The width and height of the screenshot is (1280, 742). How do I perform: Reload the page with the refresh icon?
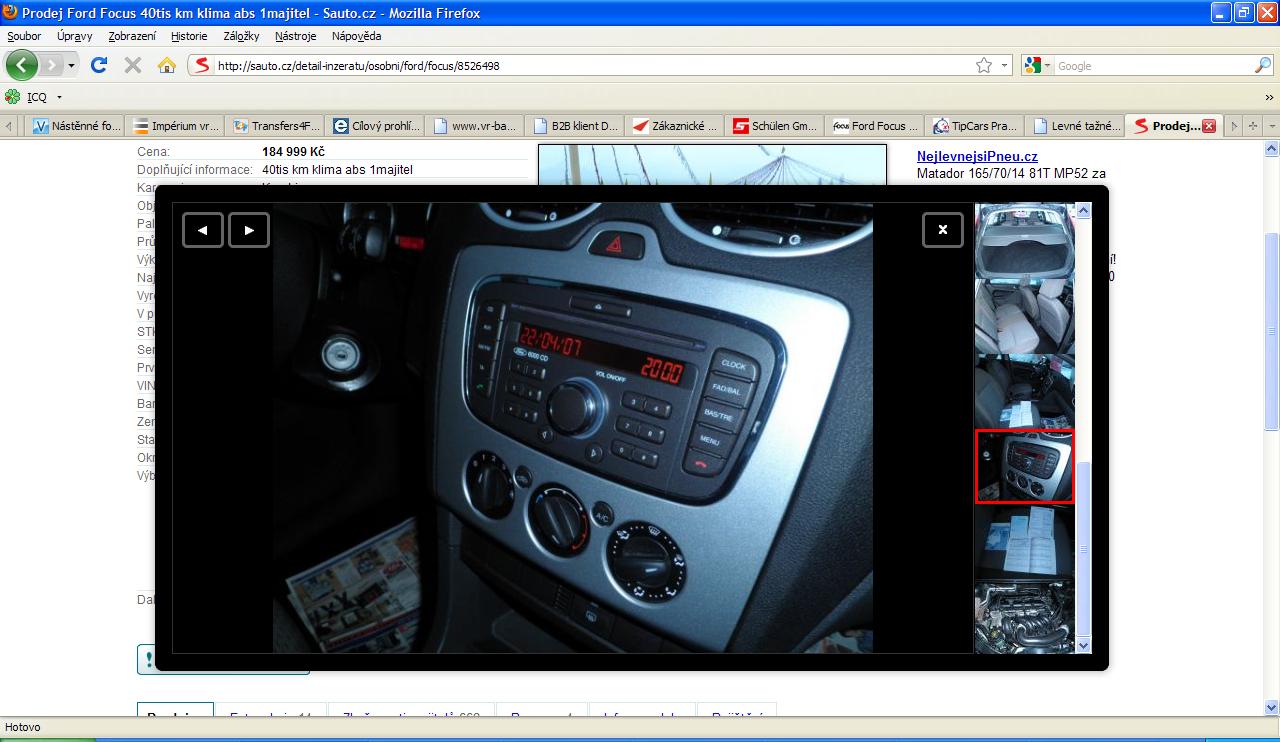(x=98, y=65)
